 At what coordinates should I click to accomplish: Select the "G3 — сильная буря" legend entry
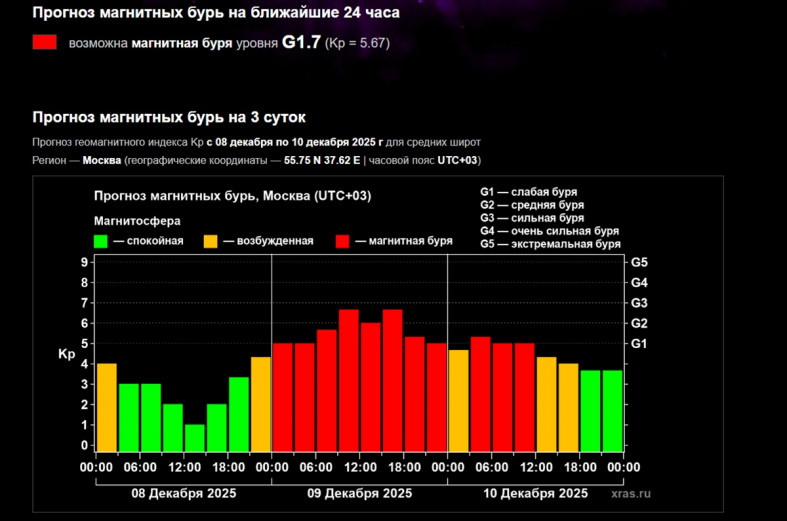click(x=532, y=218)
